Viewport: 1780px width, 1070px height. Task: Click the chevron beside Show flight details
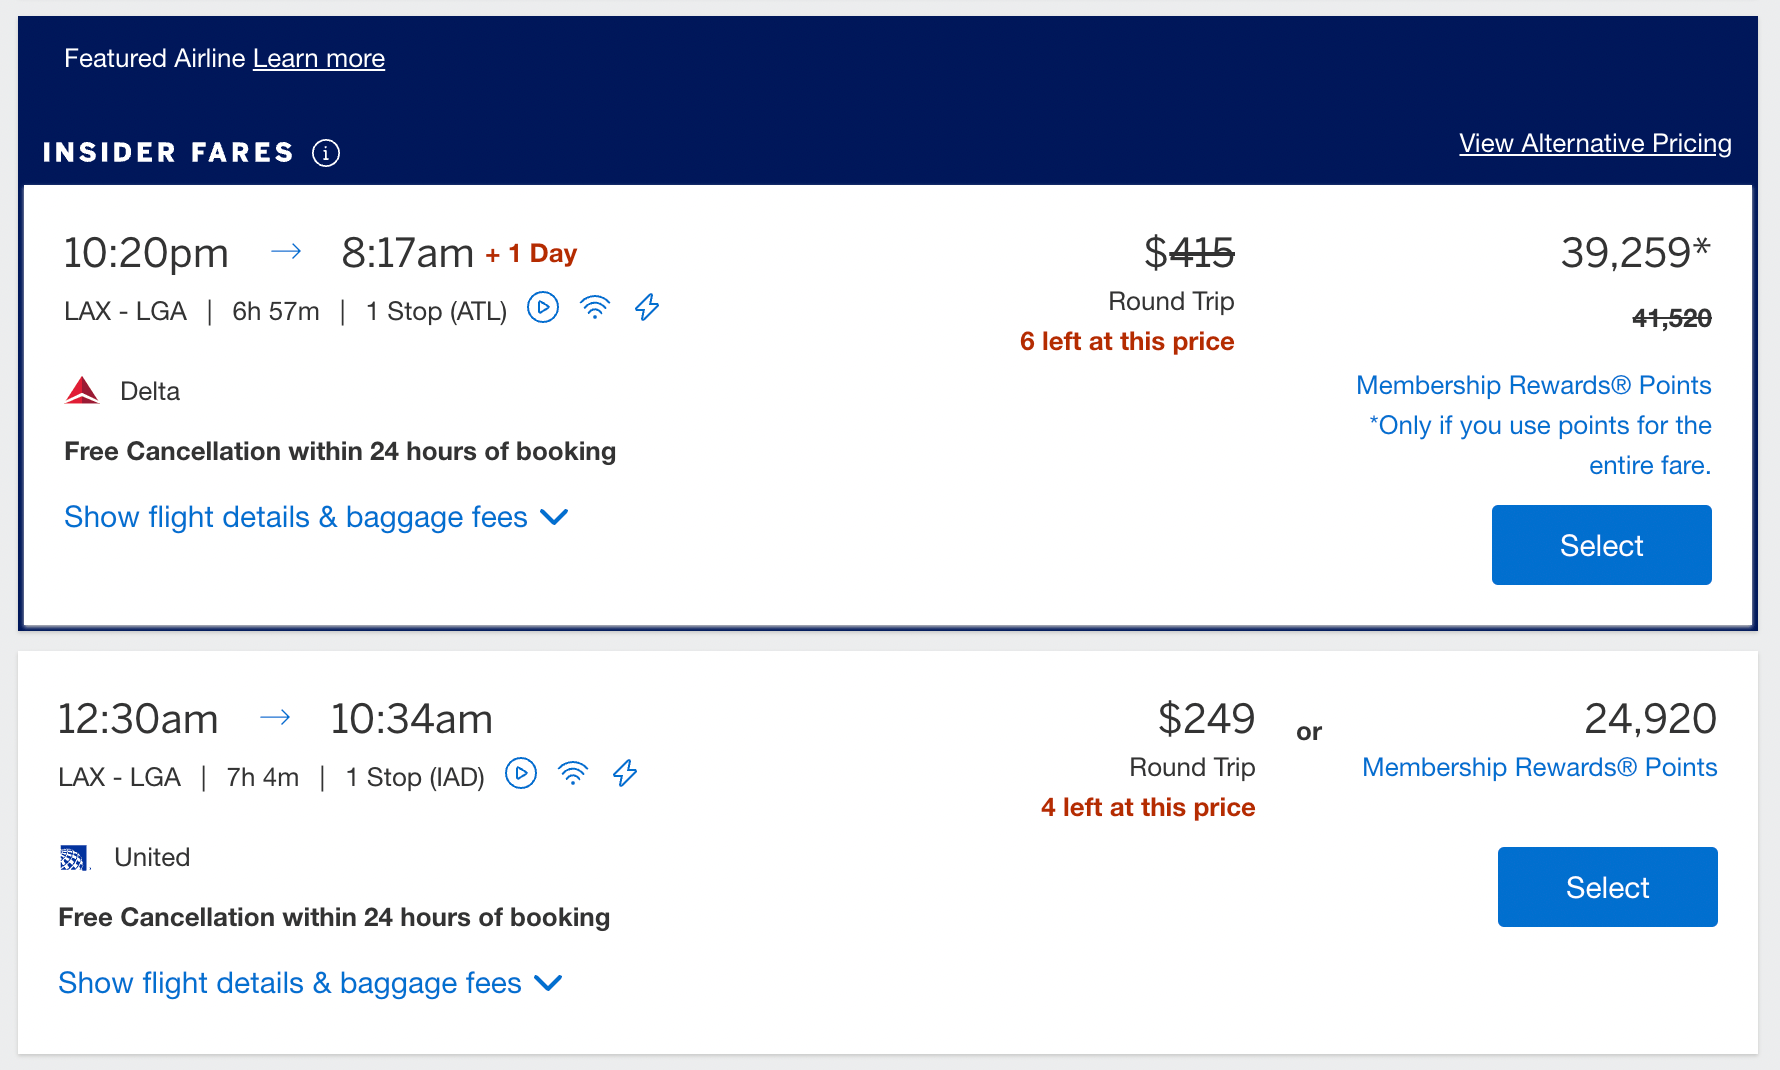coord(555,517)
